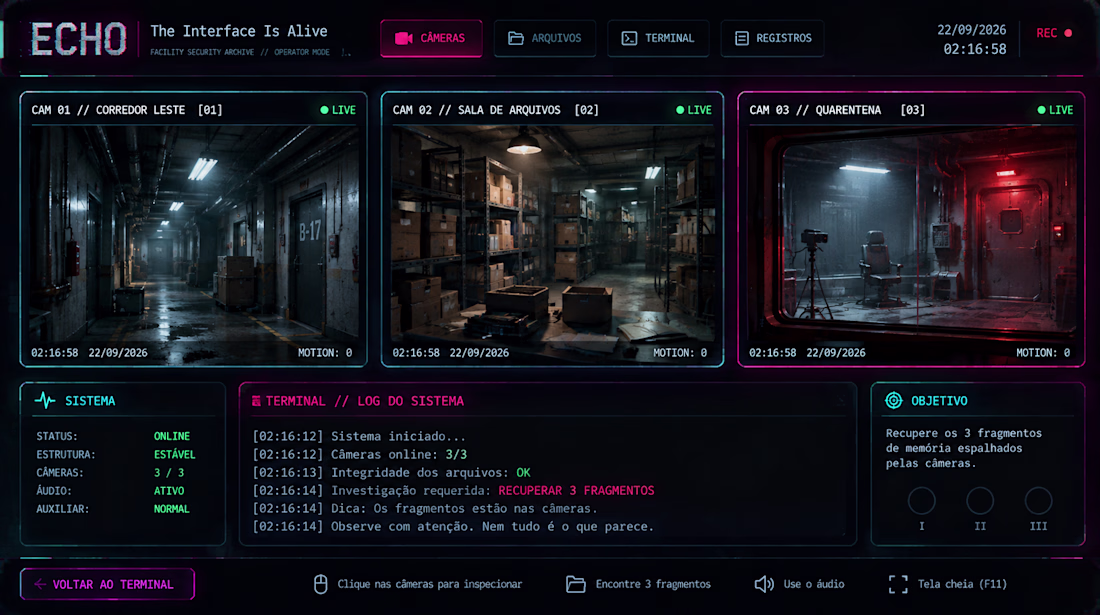This screenshot has width=1100, height=615.
Task: Select fragment slot III circle
Action: click(x=1038, y=501)
